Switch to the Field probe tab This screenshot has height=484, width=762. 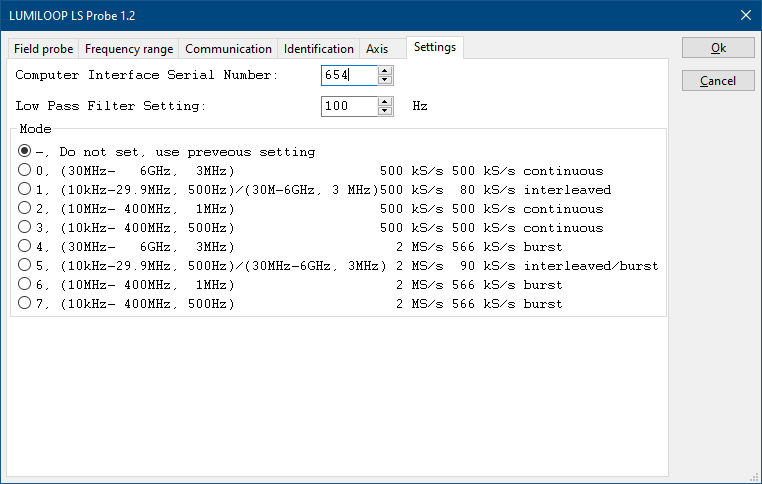pos(43,49)
